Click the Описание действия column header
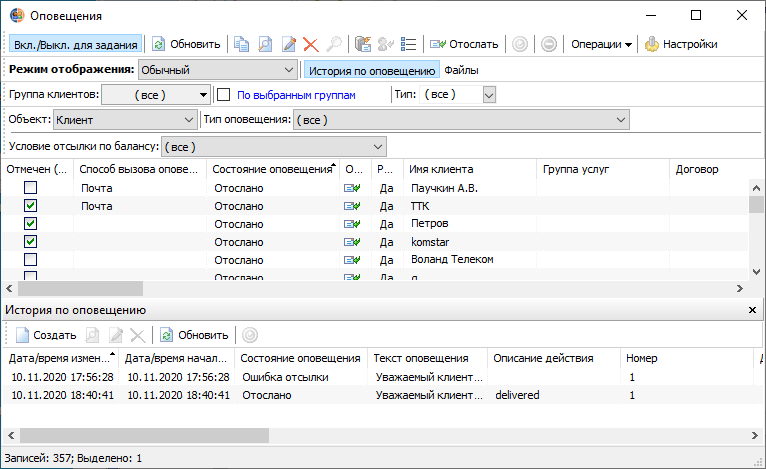Viewport: 766px width, 469px height. (554, 358)
